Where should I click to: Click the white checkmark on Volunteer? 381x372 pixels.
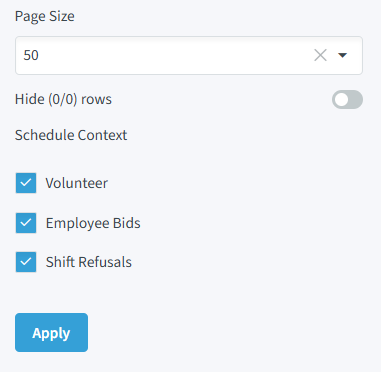tap(26, 183)
